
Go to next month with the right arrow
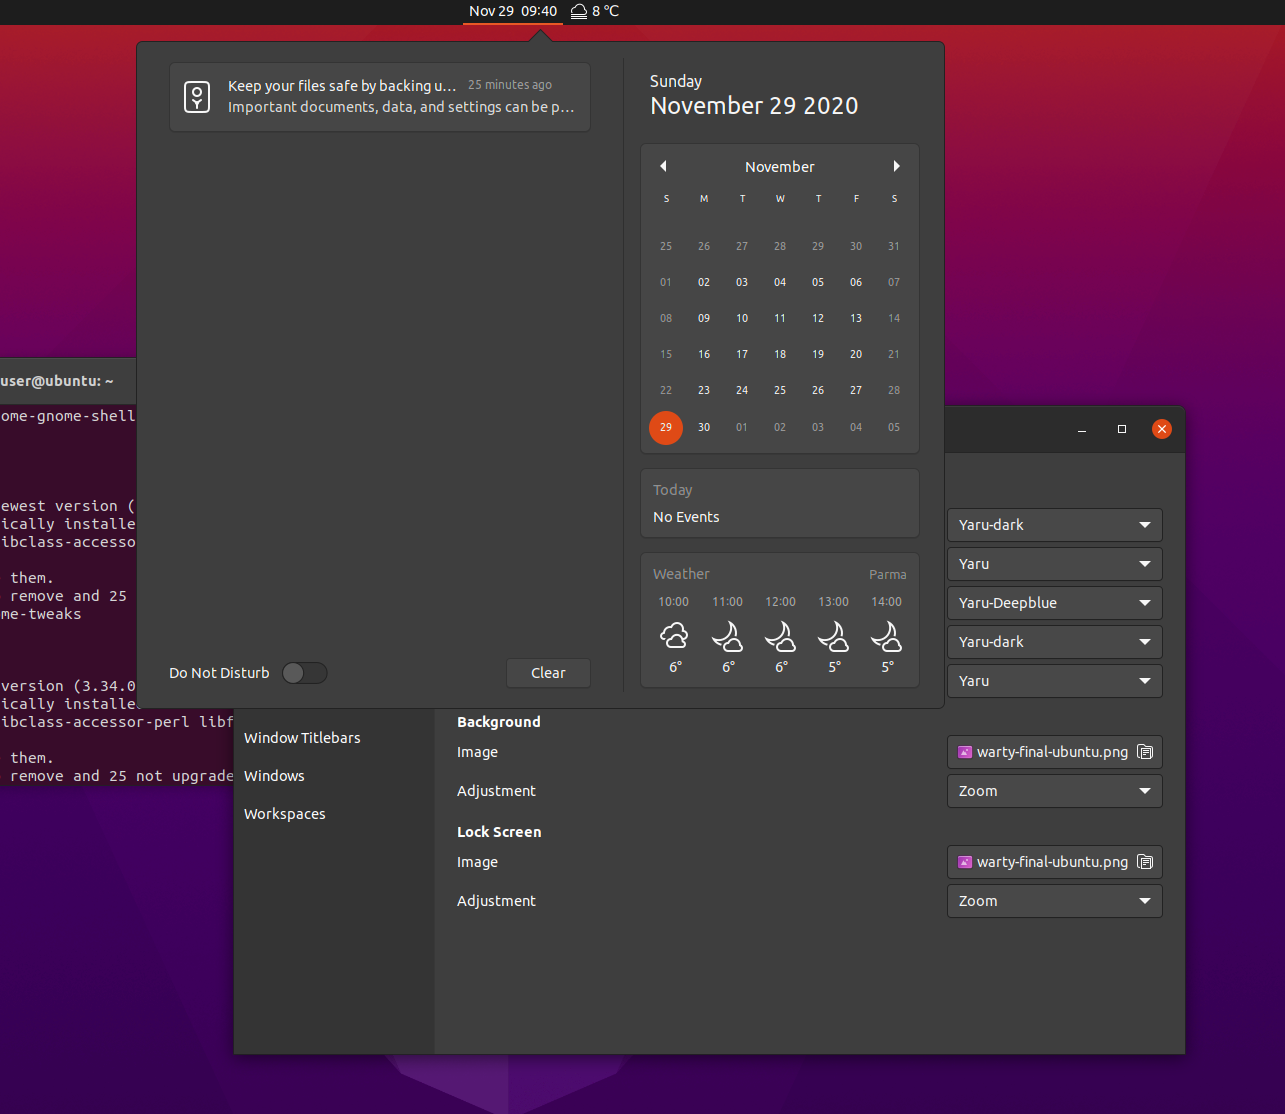click(896, 166)
